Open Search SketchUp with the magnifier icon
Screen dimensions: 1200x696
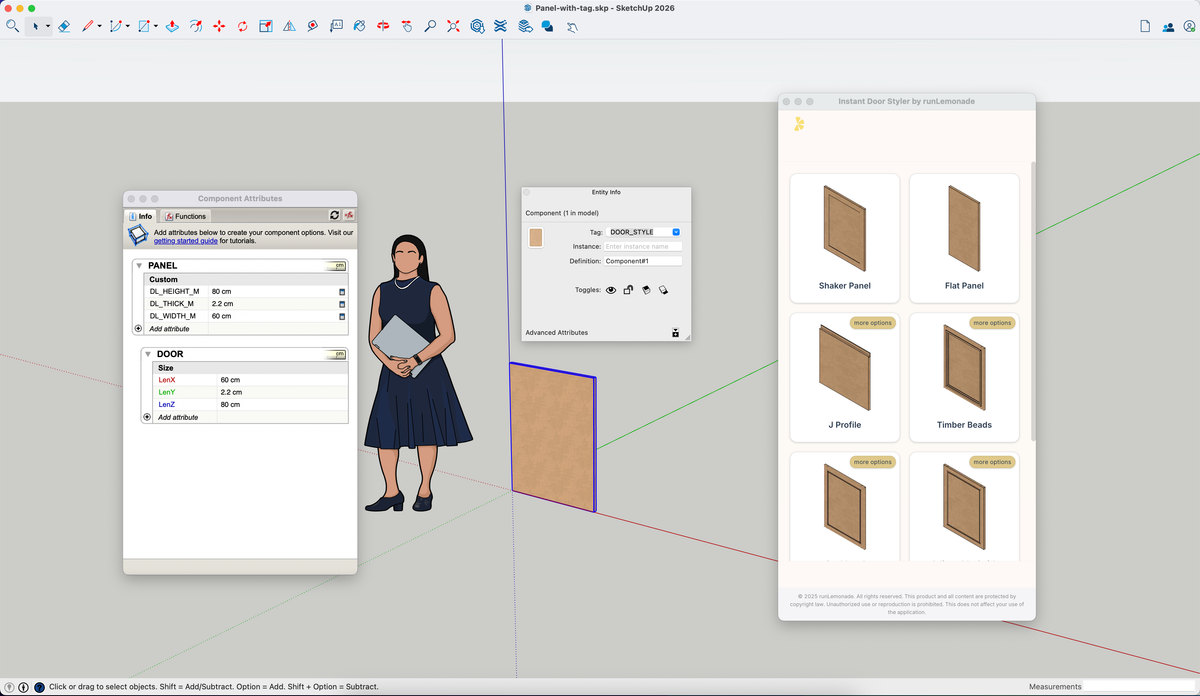[x=13, y=26]
